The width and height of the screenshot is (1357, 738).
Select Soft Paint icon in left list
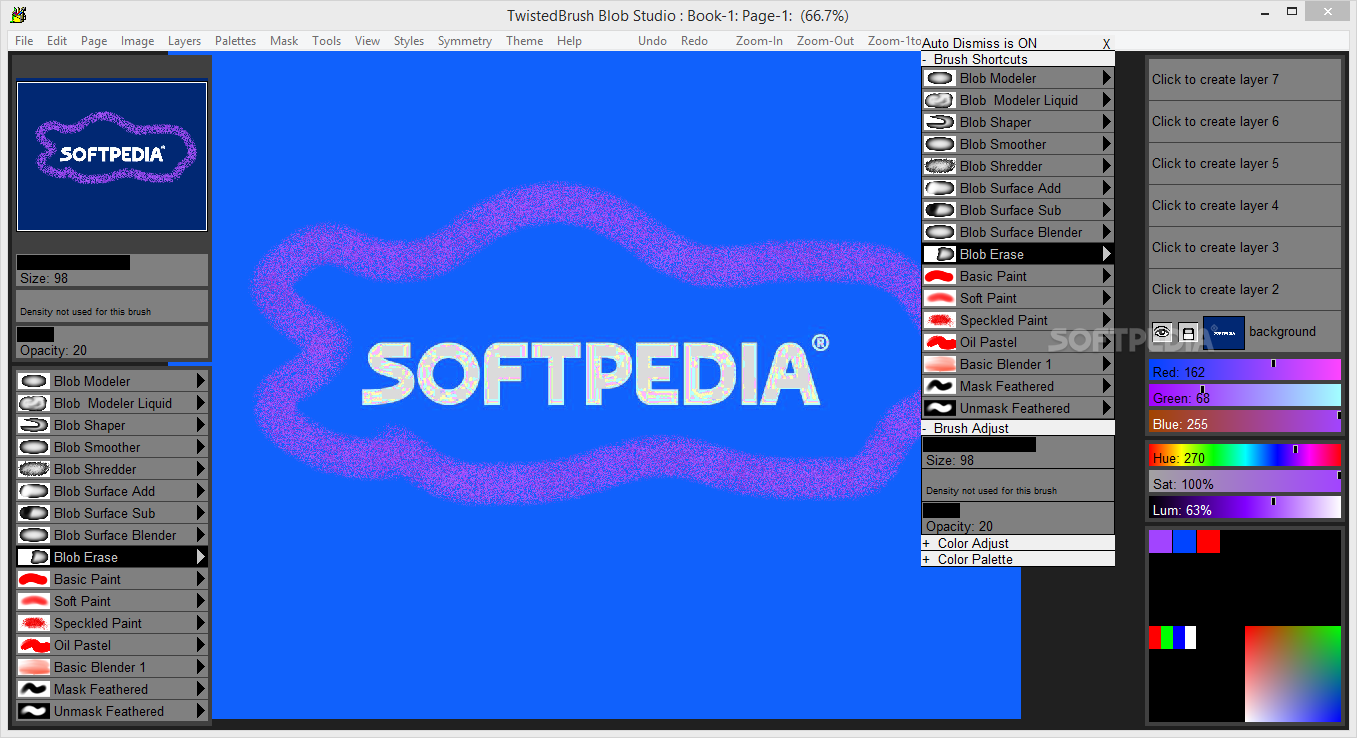[x=34, y=601]
